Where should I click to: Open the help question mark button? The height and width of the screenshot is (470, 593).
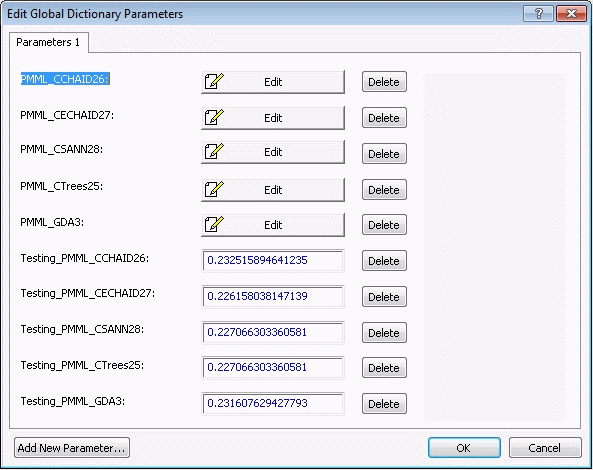pos(539,14)
